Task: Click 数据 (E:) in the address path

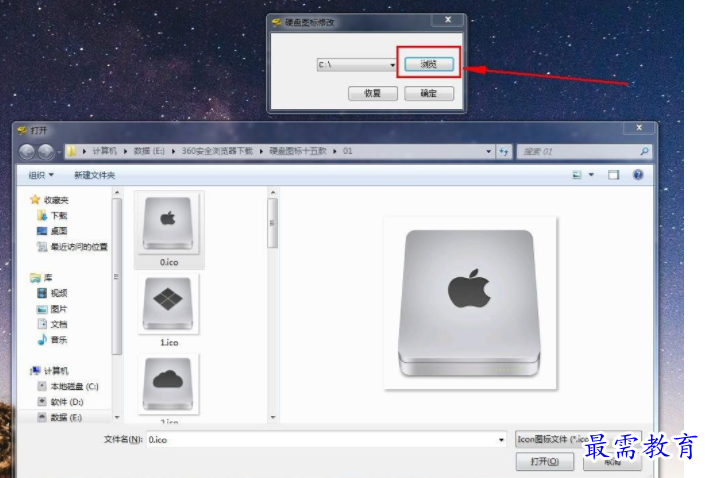Action: [x=149, y=151]
